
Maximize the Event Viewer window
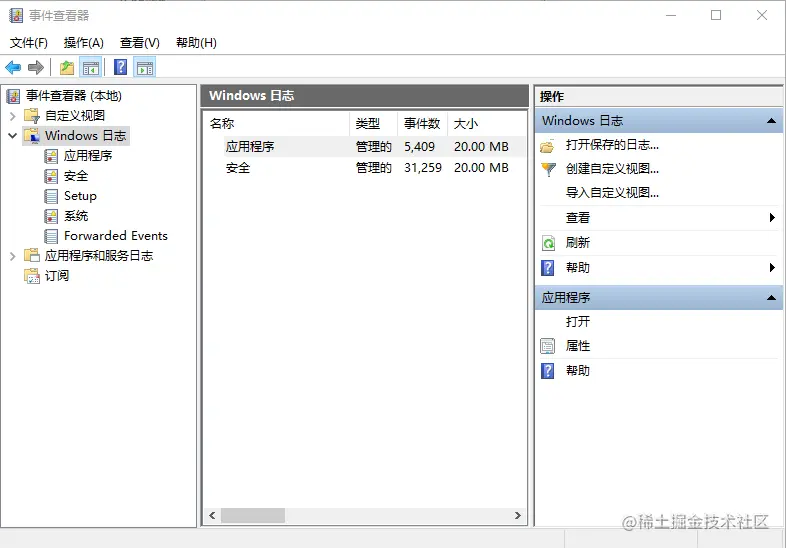coord(716,16)
